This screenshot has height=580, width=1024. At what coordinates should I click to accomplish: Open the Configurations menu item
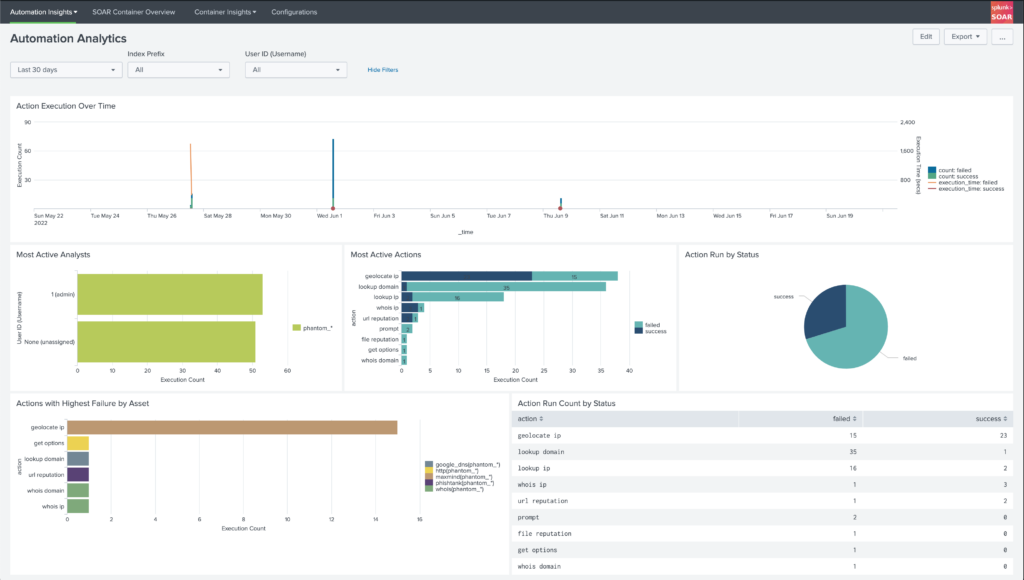(x=293, y=11)
